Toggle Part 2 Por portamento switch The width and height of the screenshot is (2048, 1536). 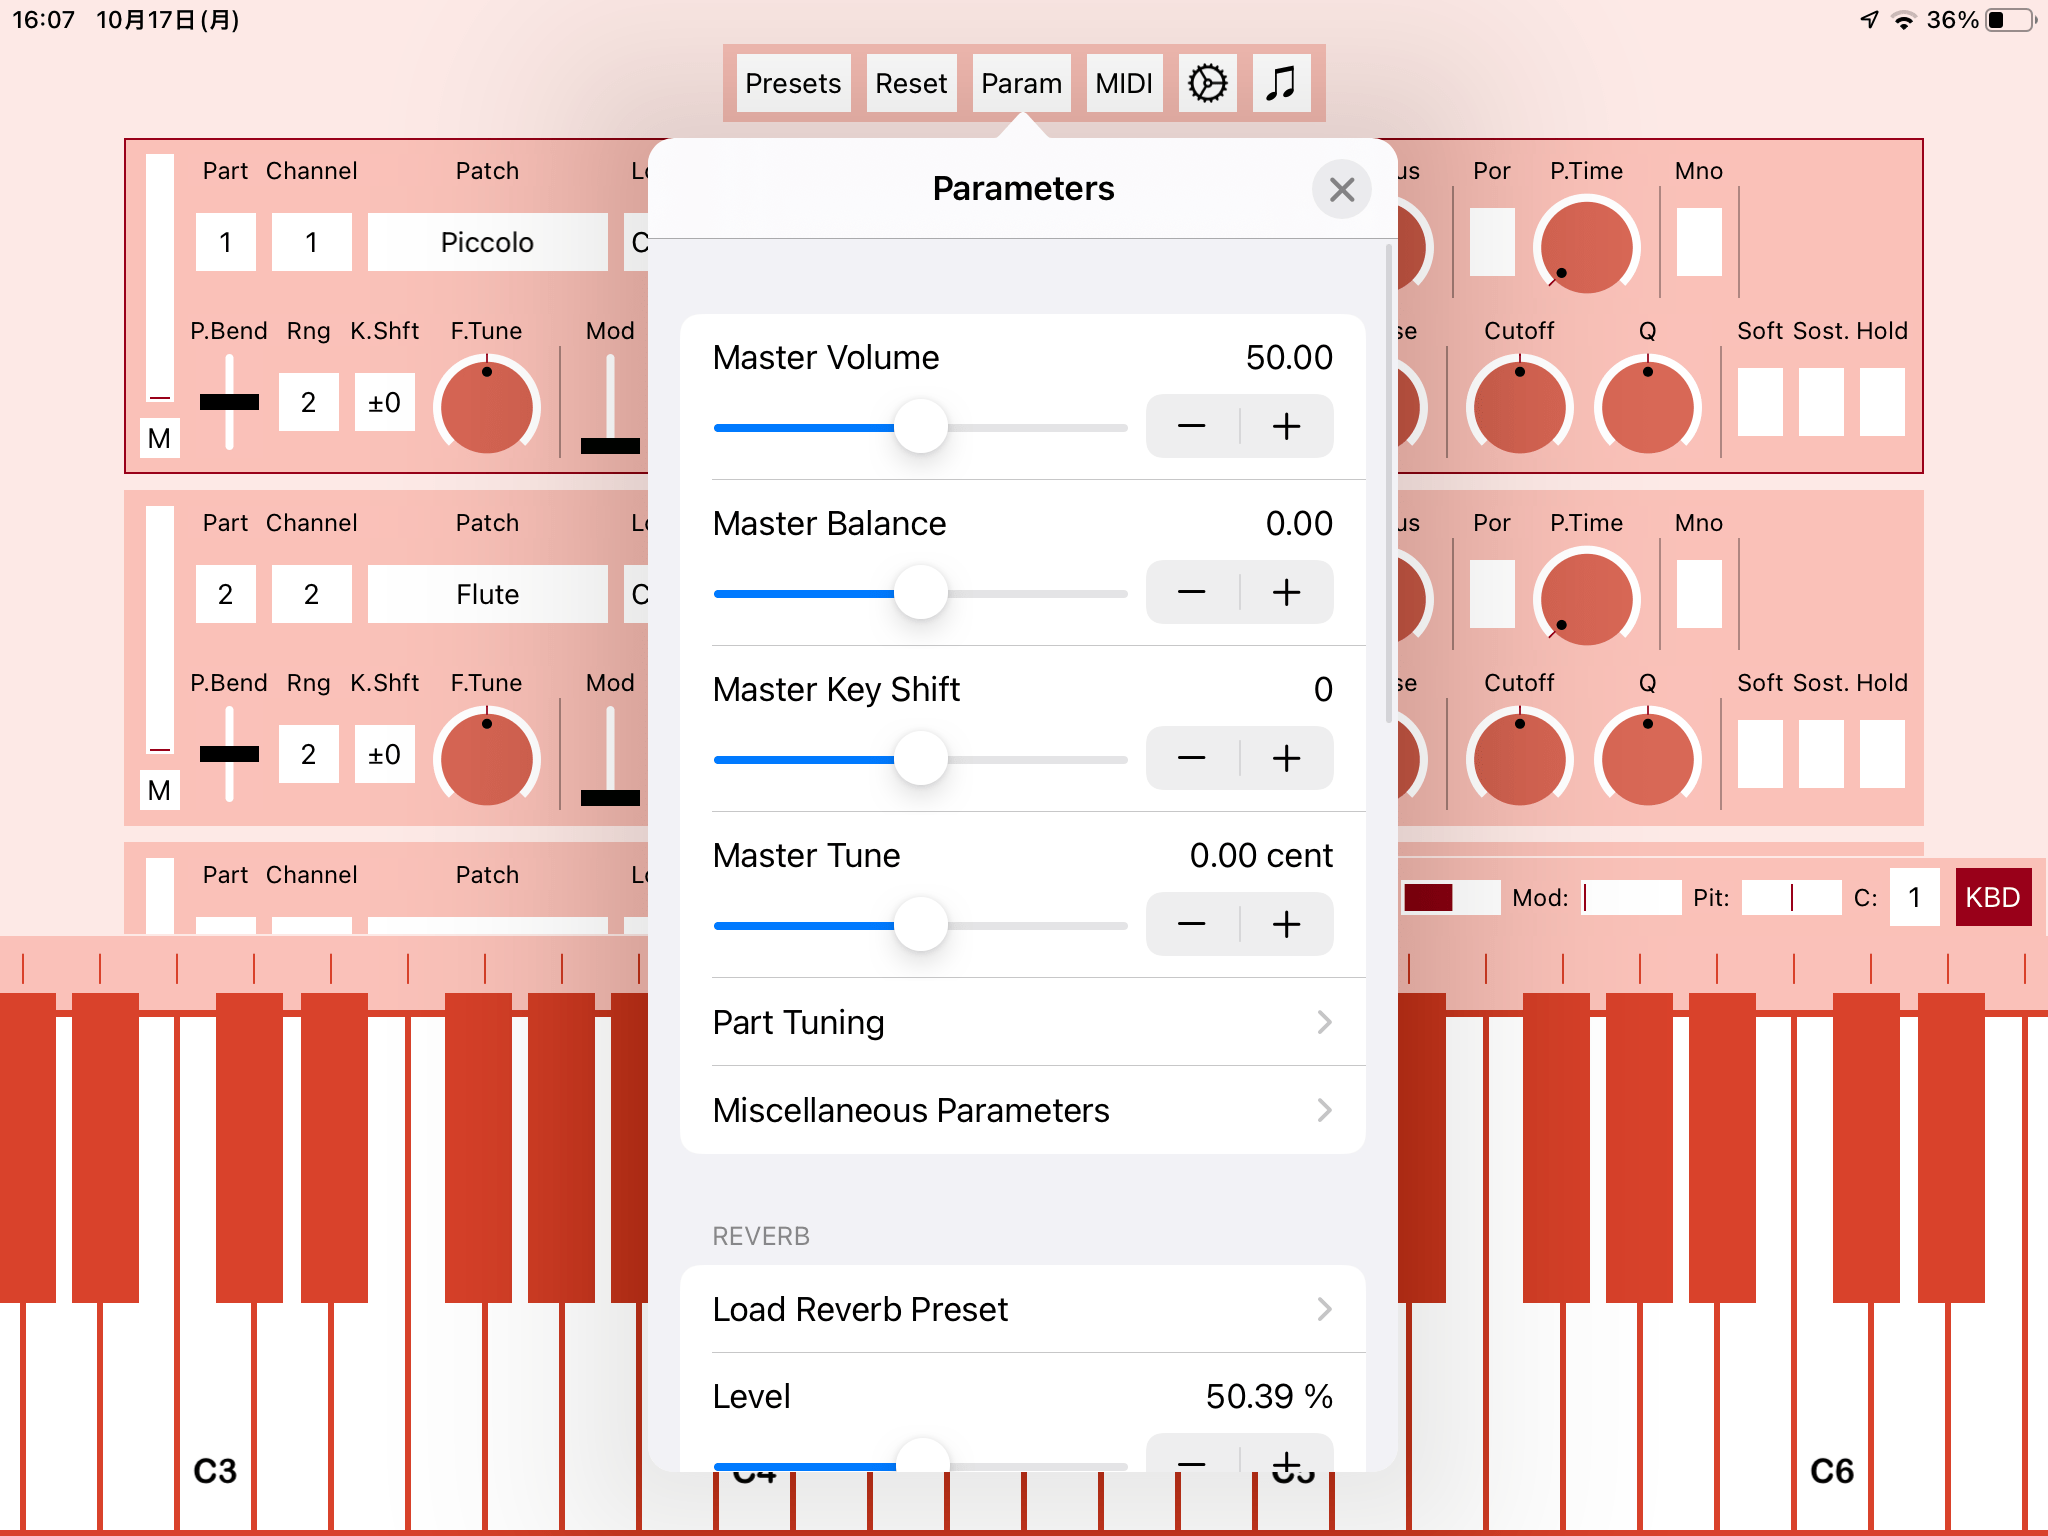tap(1492, 594)
